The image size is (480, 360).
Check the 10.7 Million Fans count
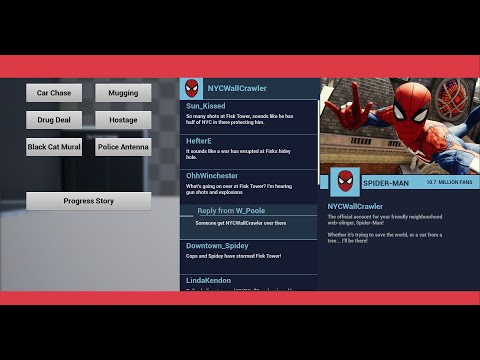pyautogui.click(x=449, y=182)
